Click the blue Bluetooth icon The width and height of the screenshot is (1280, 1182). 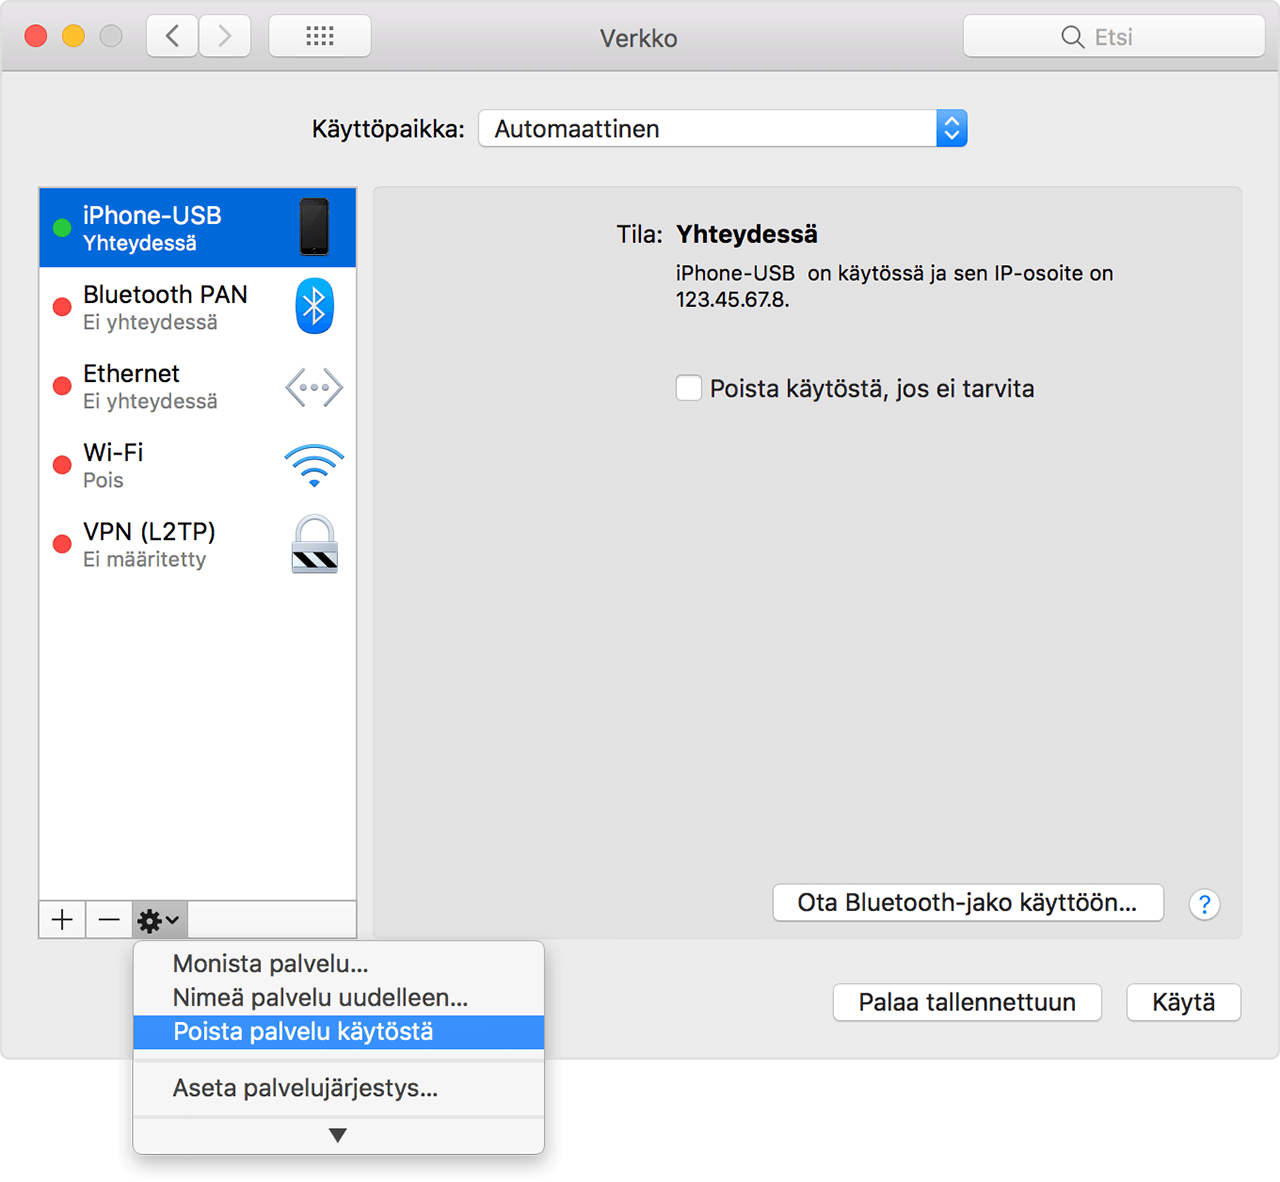[x=314, y=306]
